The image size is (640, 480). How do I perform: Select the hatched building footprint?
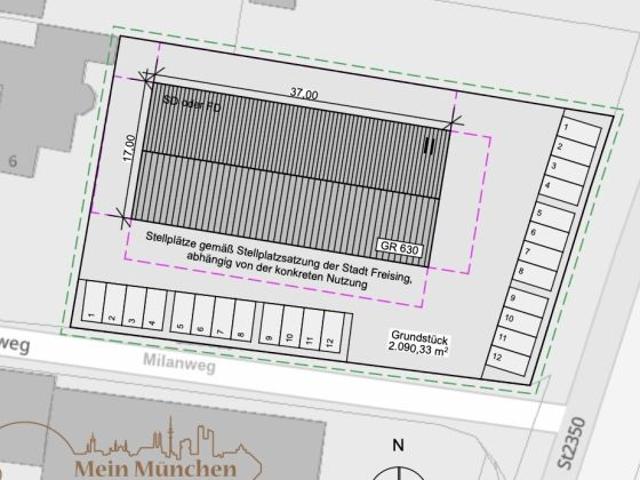[290, 174]
